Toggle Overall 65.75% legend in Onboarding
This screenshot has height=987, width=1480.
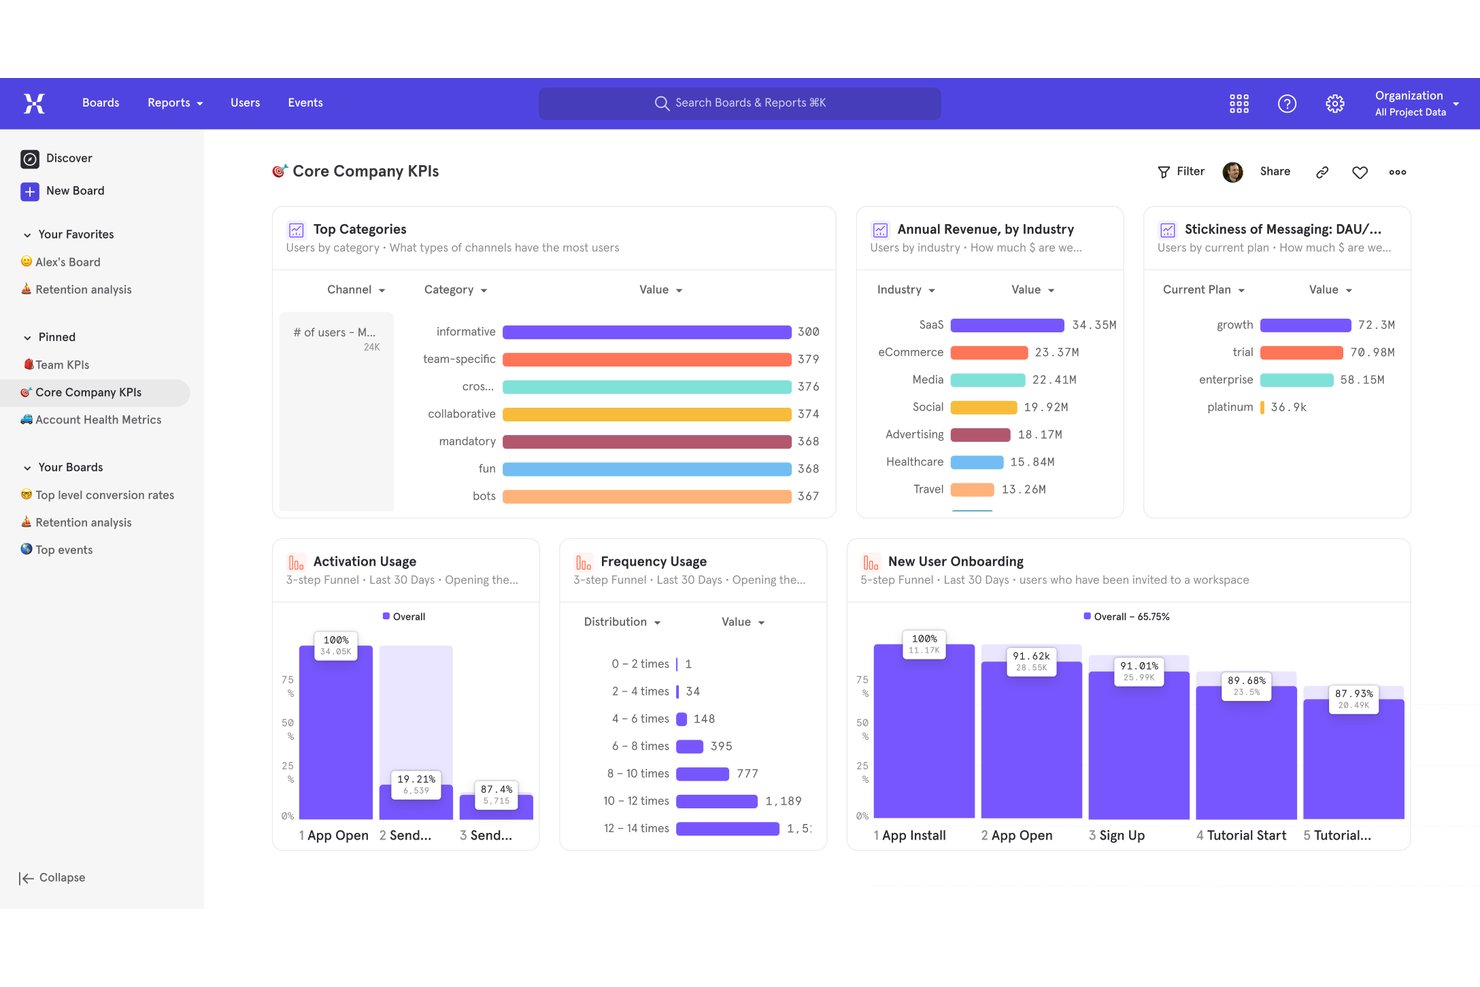1127,617
